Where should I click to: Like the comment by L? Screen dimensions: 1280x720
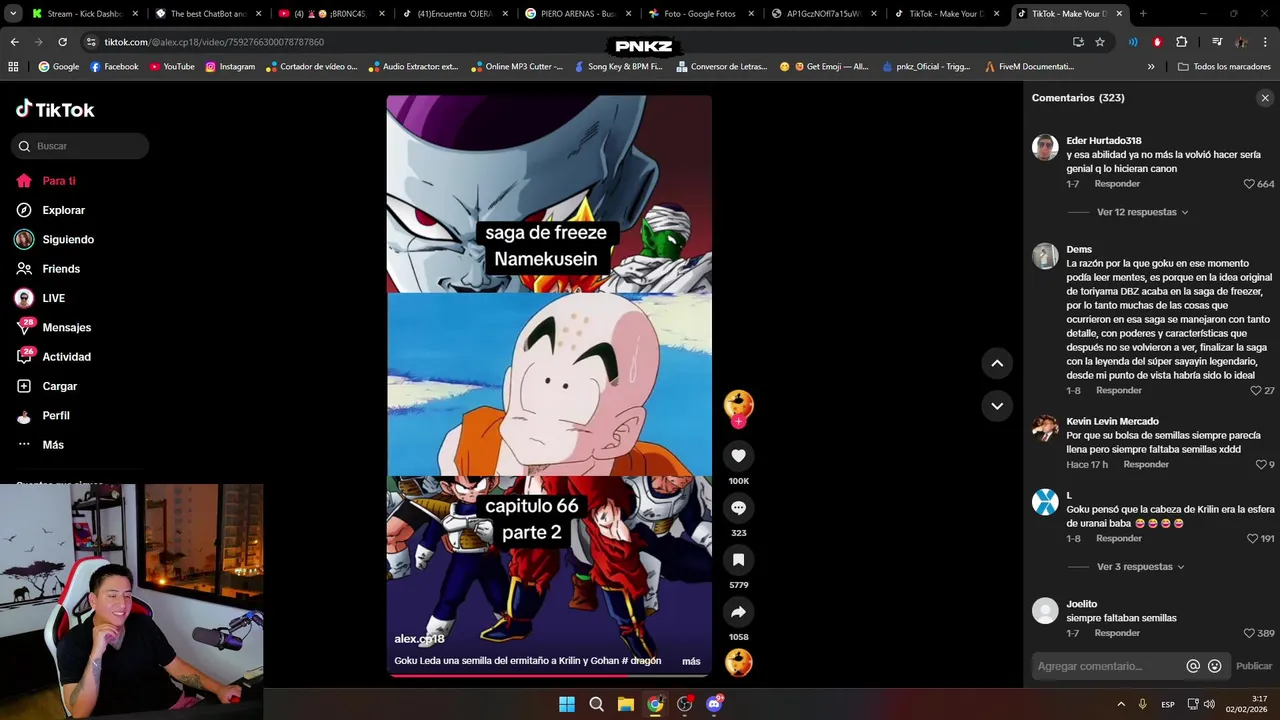click(1252, 539)
